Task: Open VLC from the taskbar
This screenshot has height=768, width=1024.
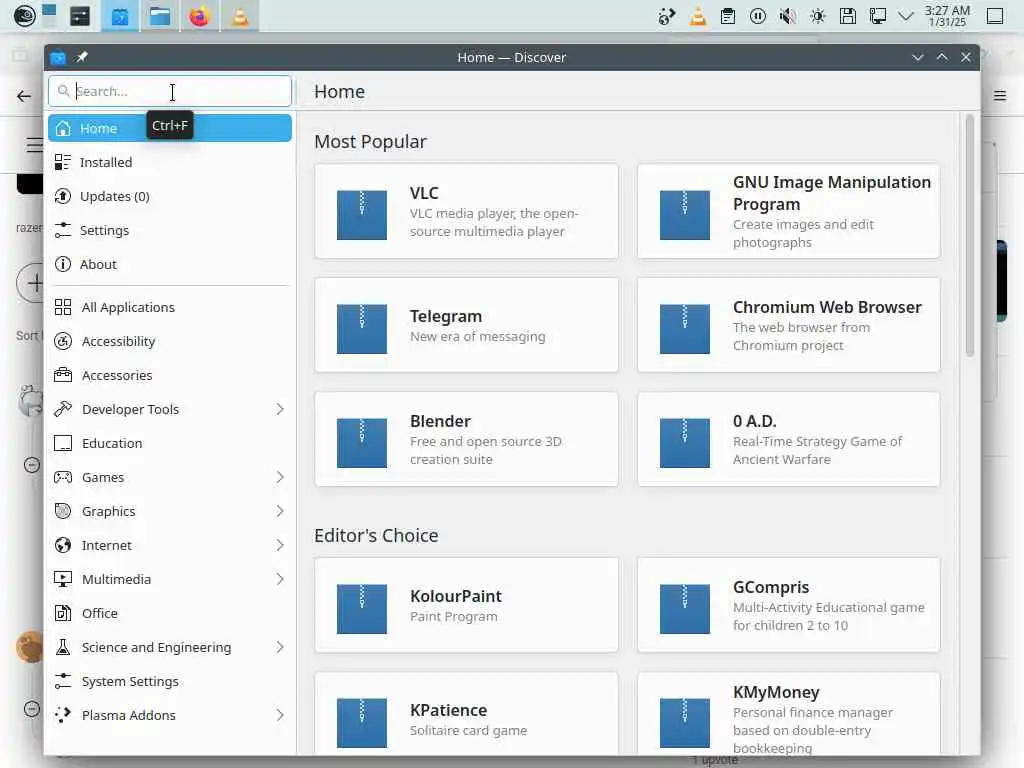Action: (x=240, y=16)
